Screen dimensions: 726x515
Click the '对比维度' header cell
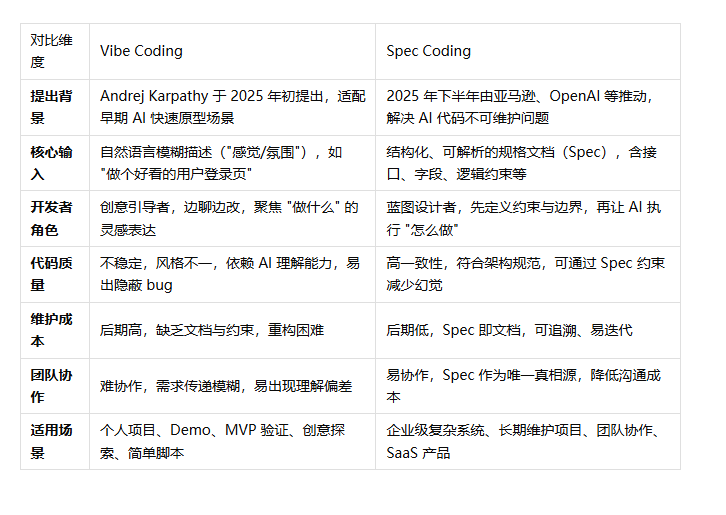point(55,51)
